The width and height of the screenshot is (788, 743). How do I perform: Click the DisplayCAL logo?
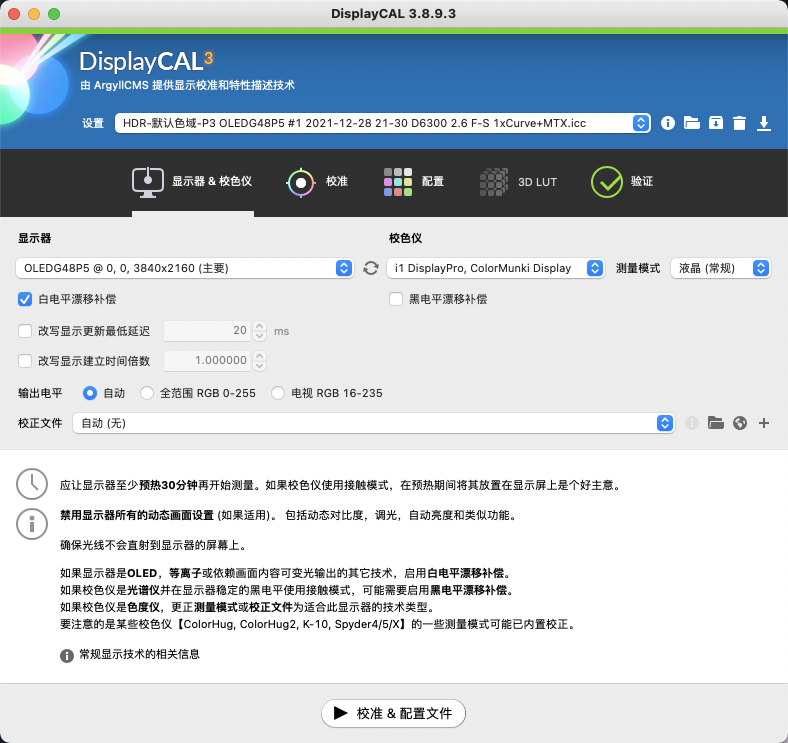(x=146, y=61)
